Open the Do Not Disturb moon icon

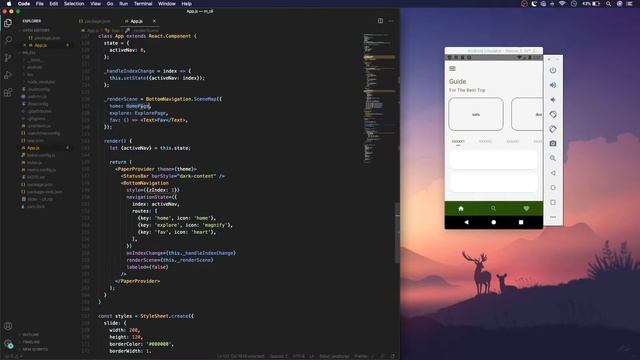534,4
